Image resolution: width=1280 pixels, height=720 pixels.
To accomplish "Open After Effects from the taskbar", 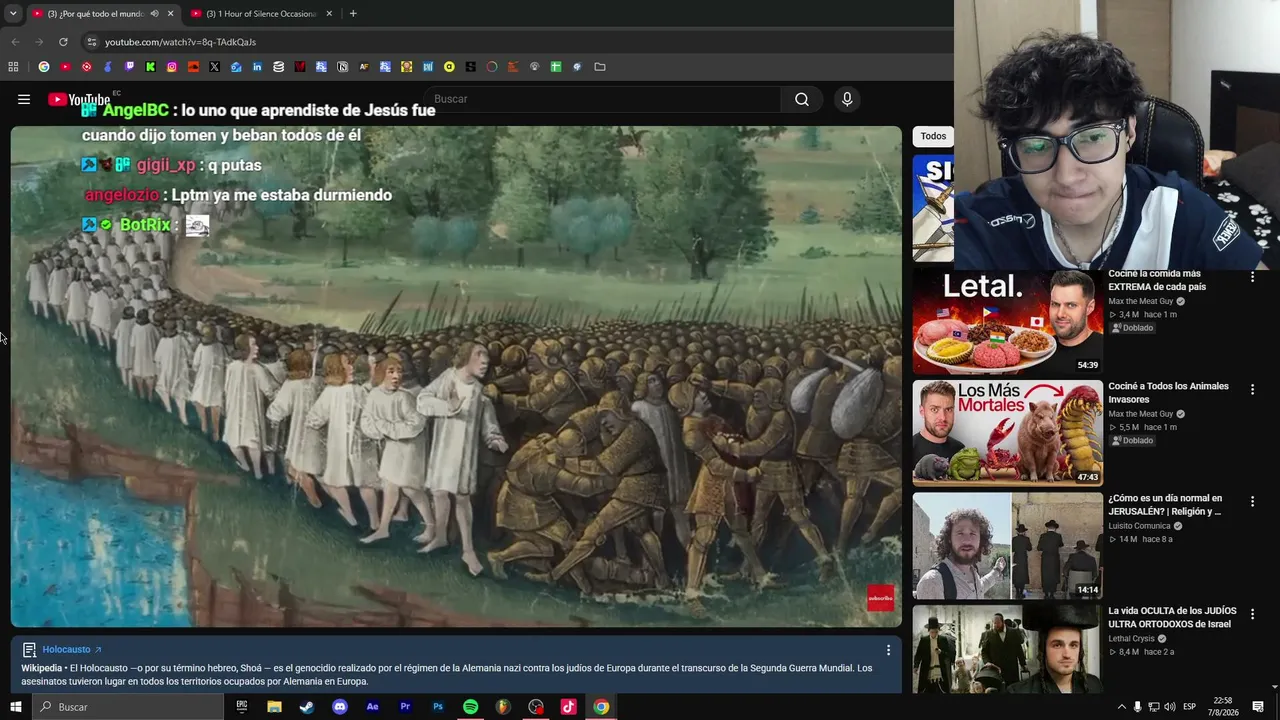I will [x=373, y=707].
